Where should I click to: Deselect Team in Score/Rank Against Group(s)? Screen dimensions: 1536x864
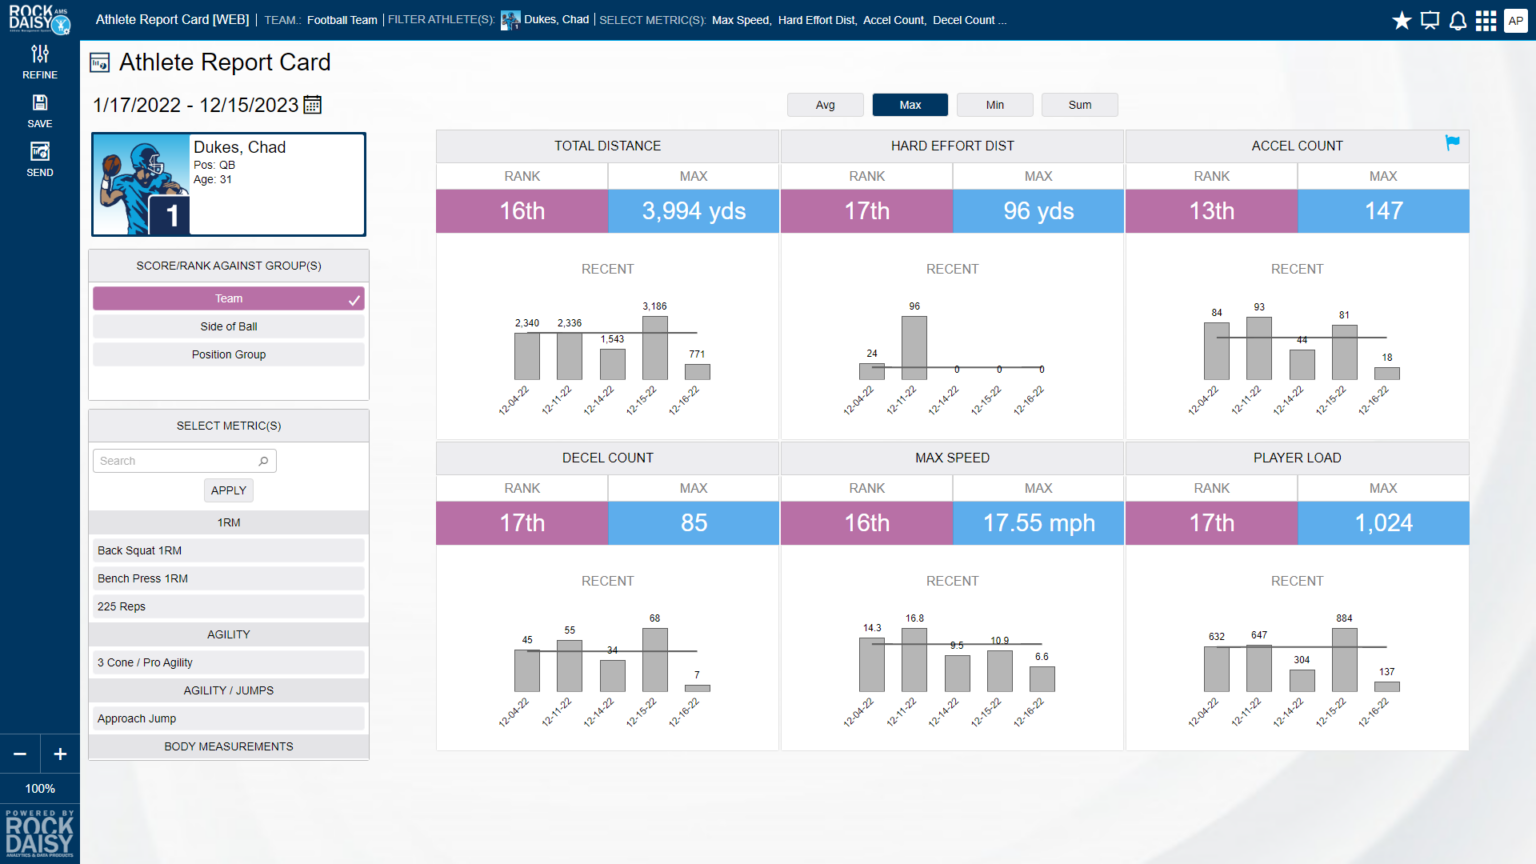228,298
